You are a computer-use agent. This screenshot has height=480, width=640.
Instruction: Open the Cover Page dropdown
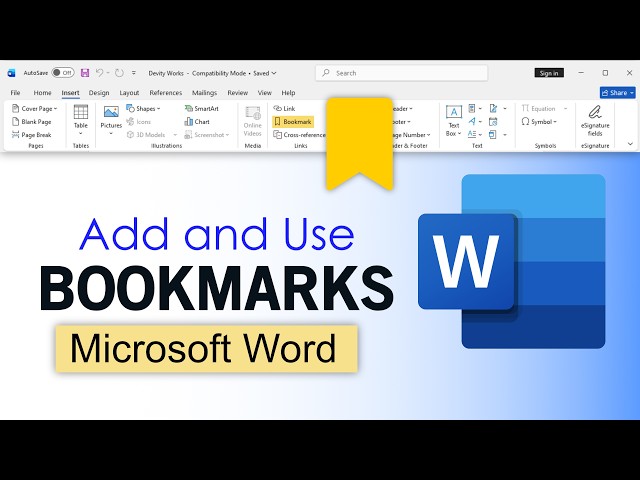[x=35, y=109]
